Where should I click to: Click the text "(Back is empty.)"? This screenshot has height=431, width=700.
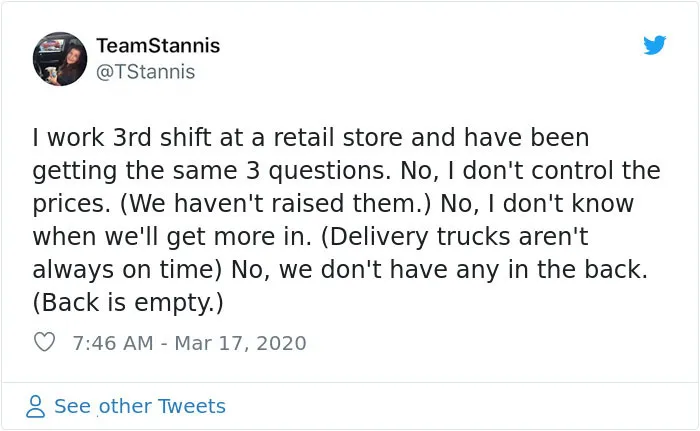click(x=128, y=303)
